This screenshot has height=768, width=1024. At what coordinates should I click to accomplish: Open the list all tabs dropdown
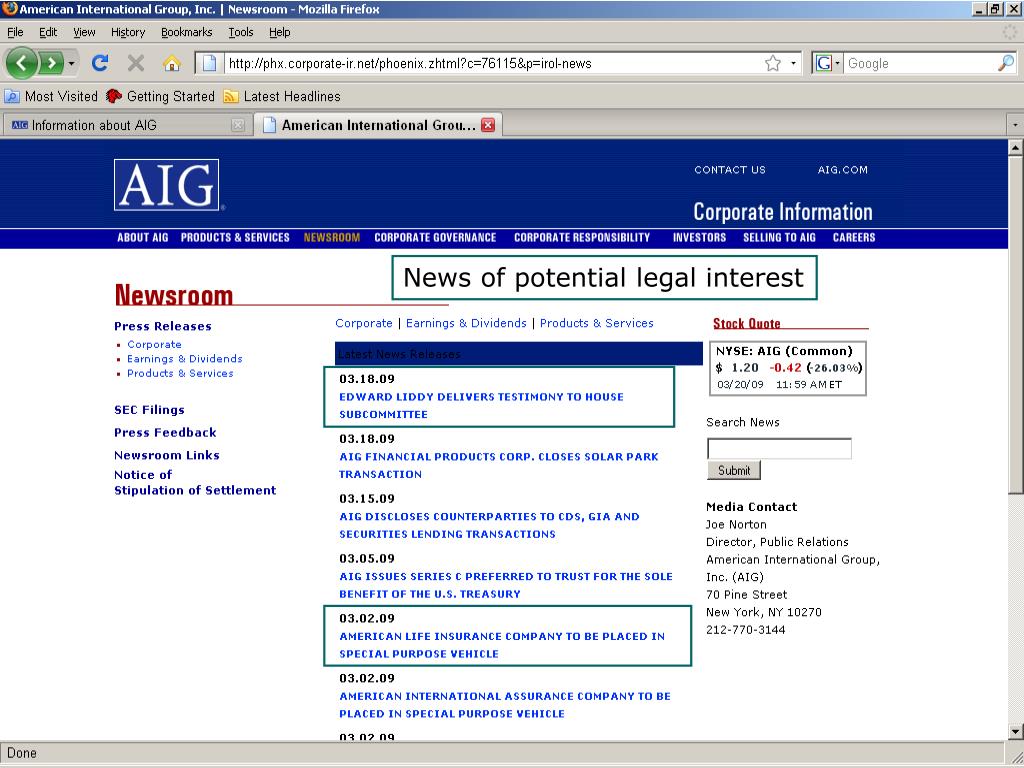(x=1015, y=125)
